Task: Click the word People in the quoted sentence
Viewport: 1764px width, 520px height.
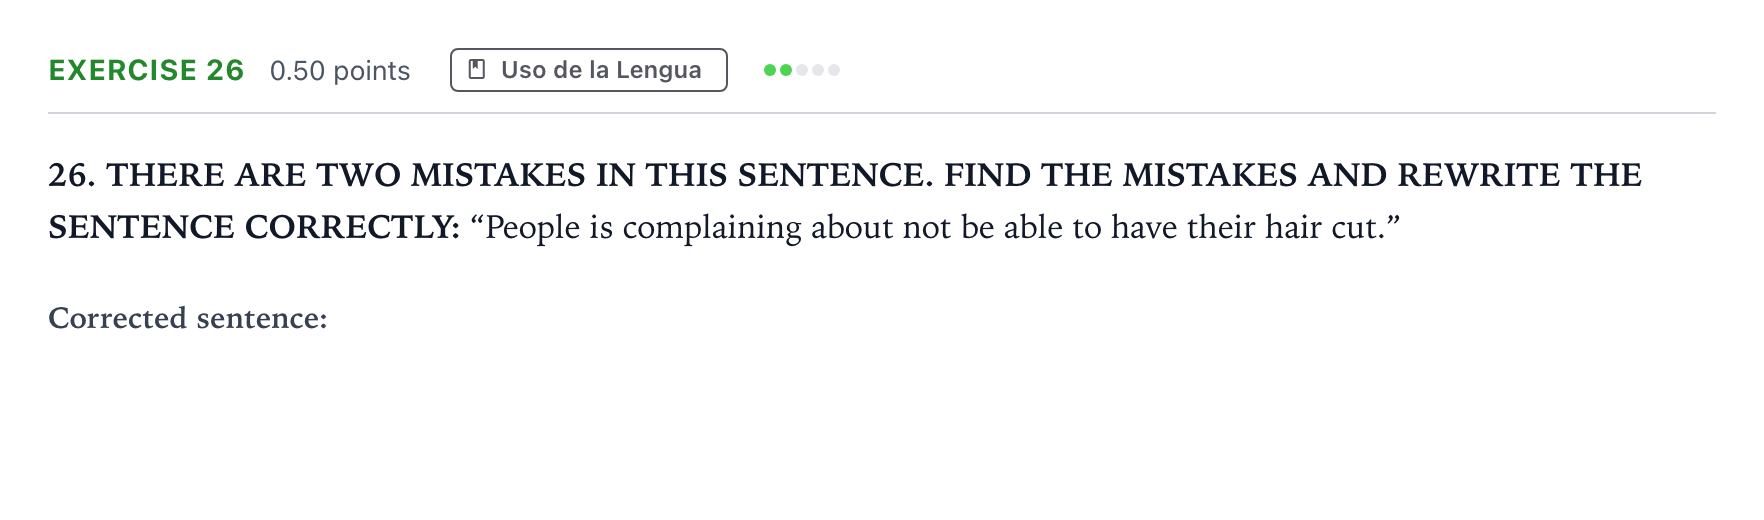Action: pos(533,228)
